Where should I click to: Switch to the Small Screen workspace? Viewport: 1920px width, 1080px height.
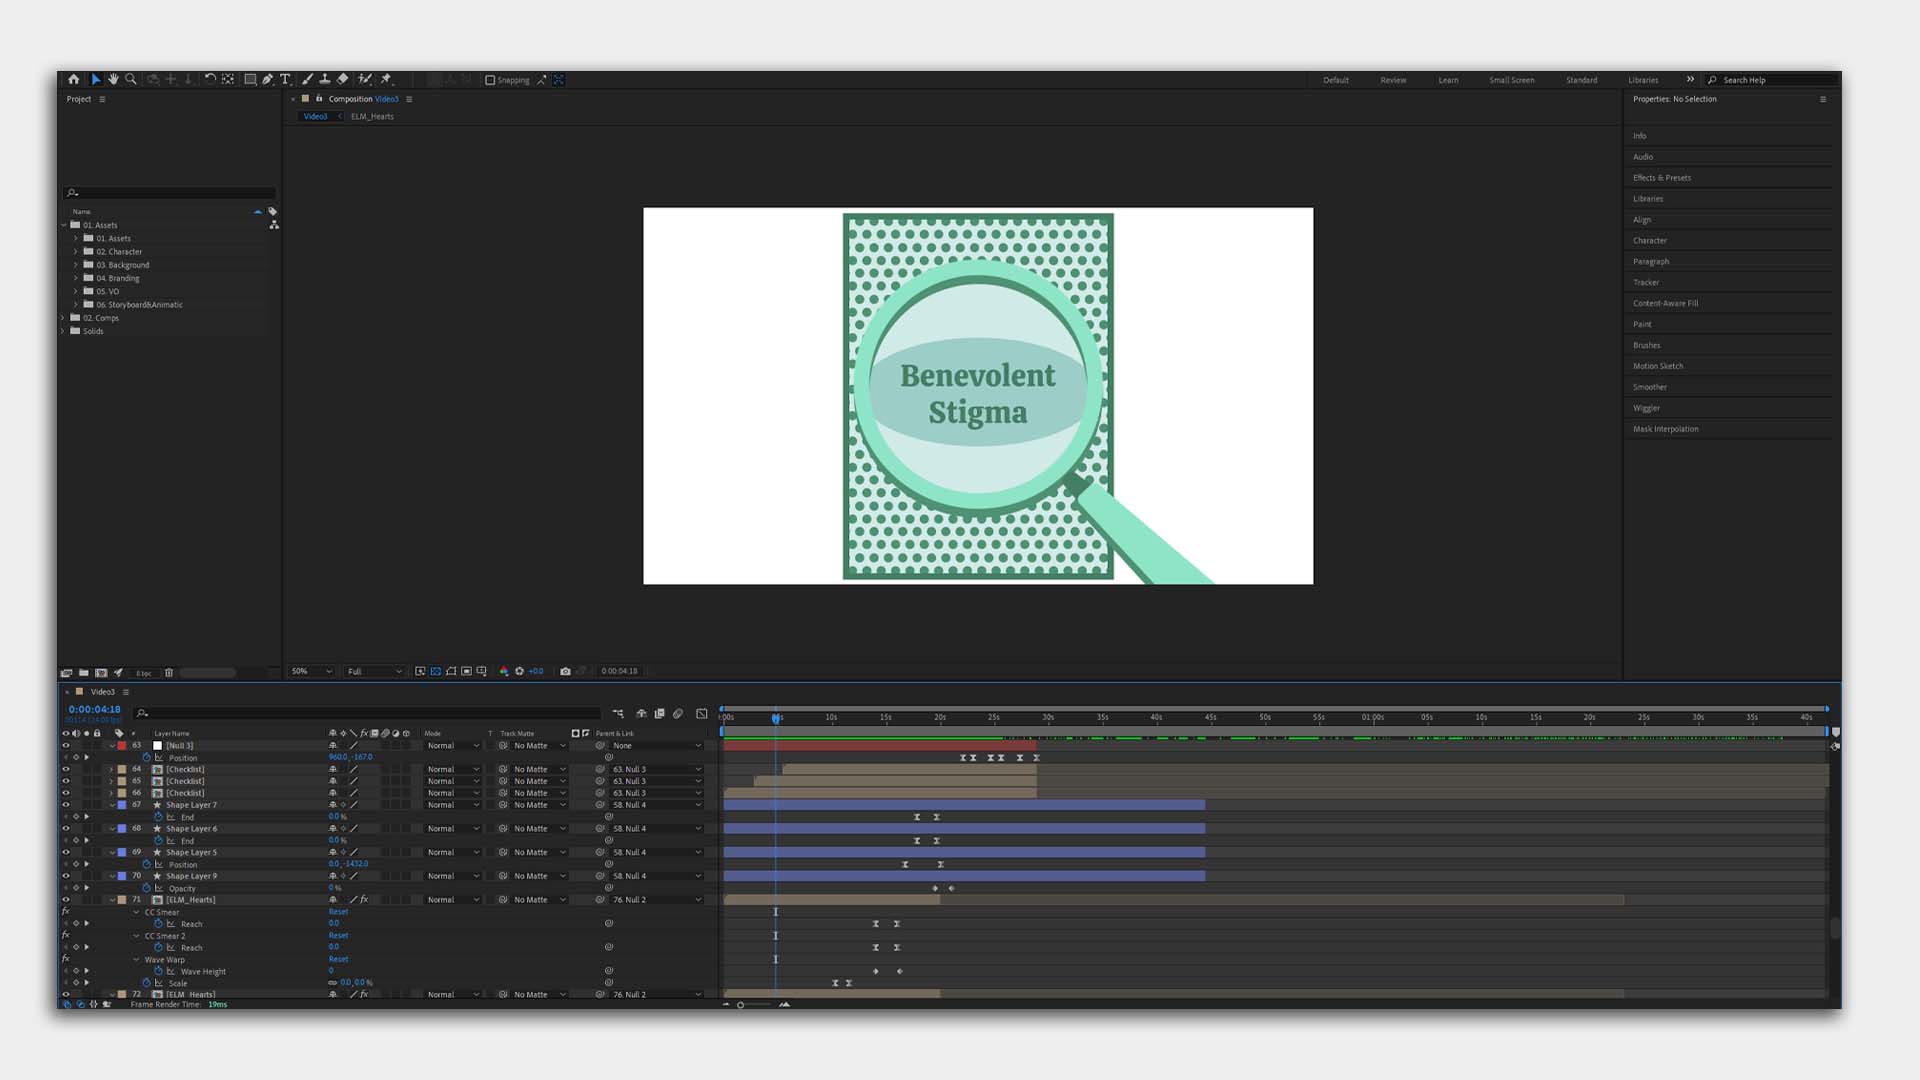[x=1511, y=80]
